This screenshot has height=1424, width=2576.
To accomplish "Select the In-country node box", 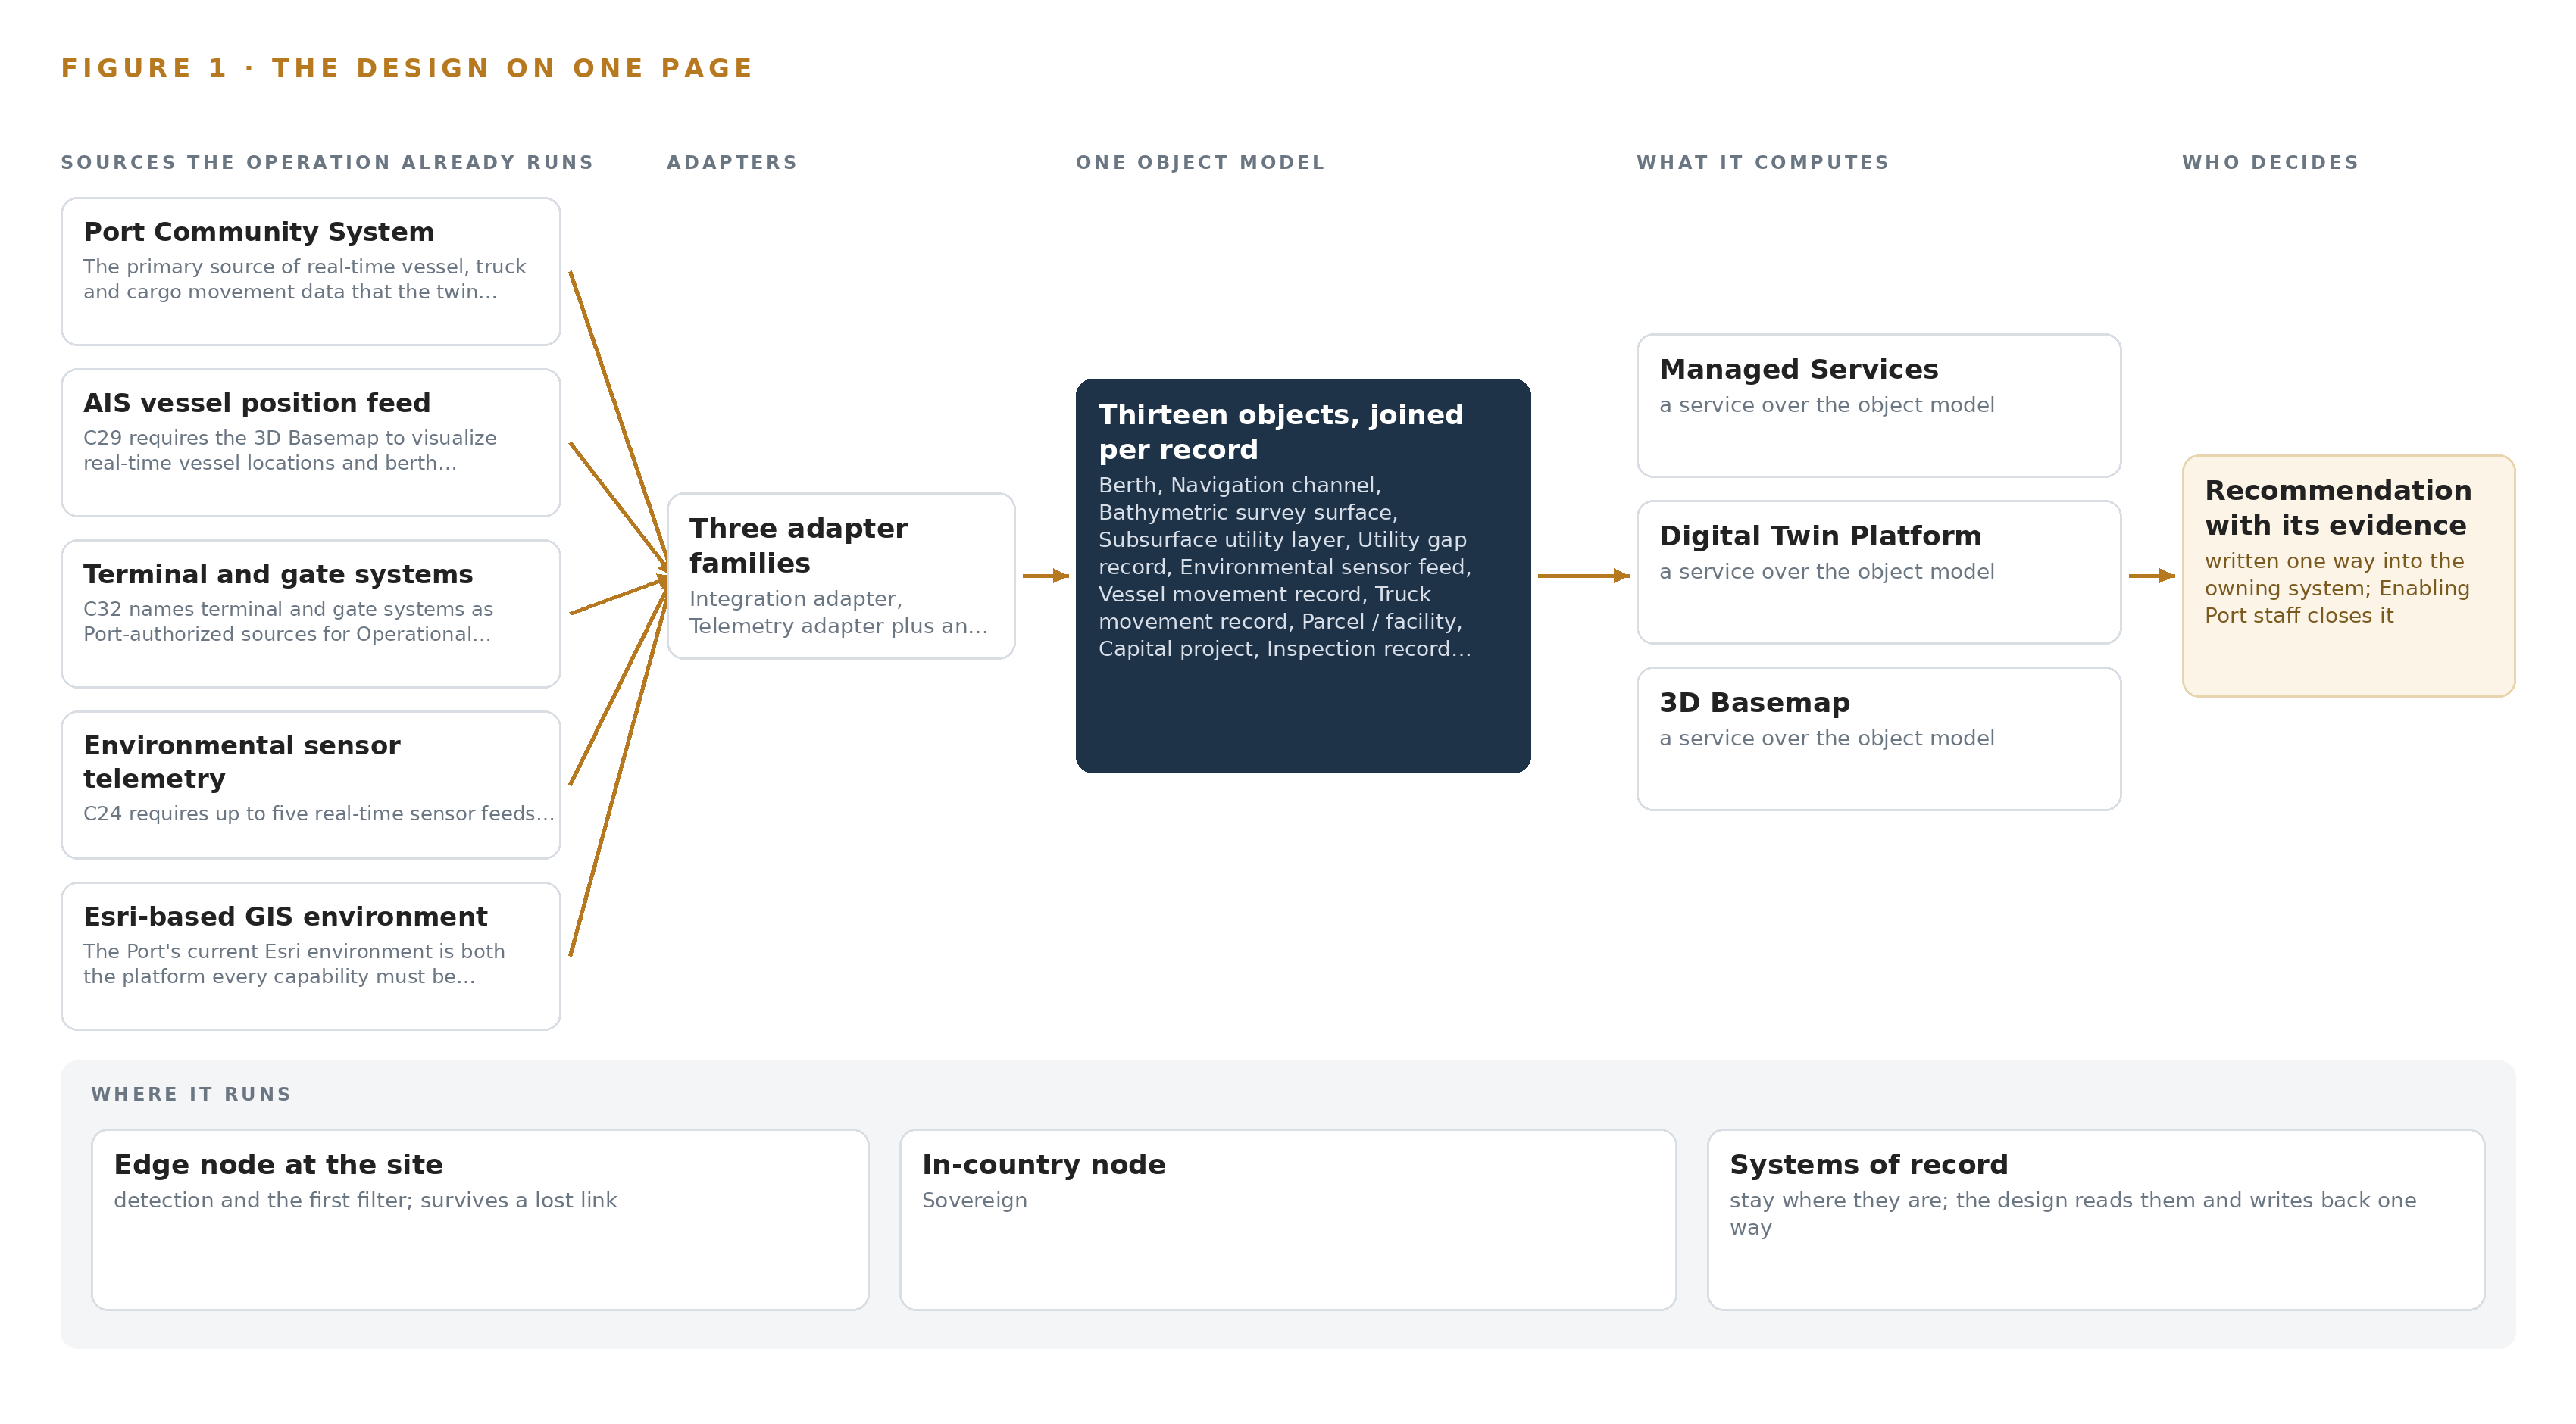I will click(1288, 1220).
